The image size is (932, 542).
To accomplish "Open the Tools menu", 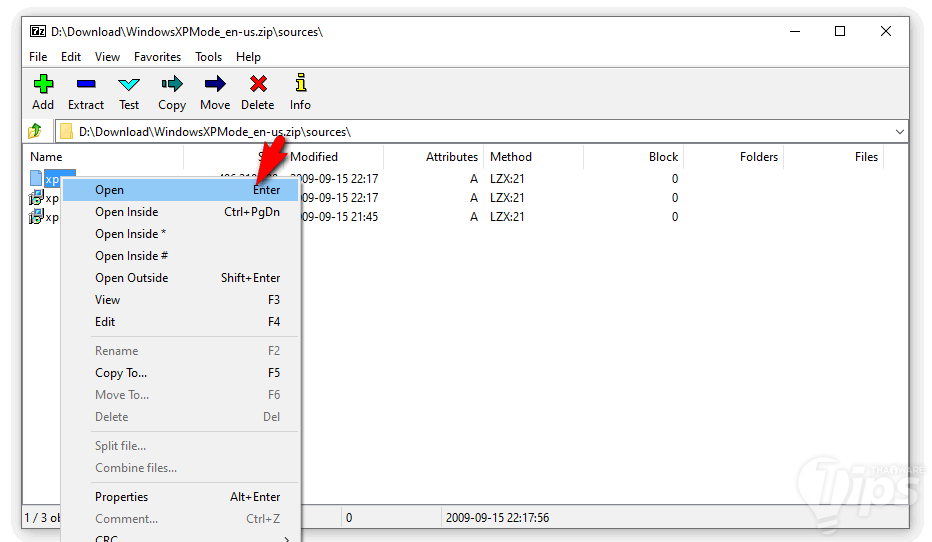I will coord(209,57).
